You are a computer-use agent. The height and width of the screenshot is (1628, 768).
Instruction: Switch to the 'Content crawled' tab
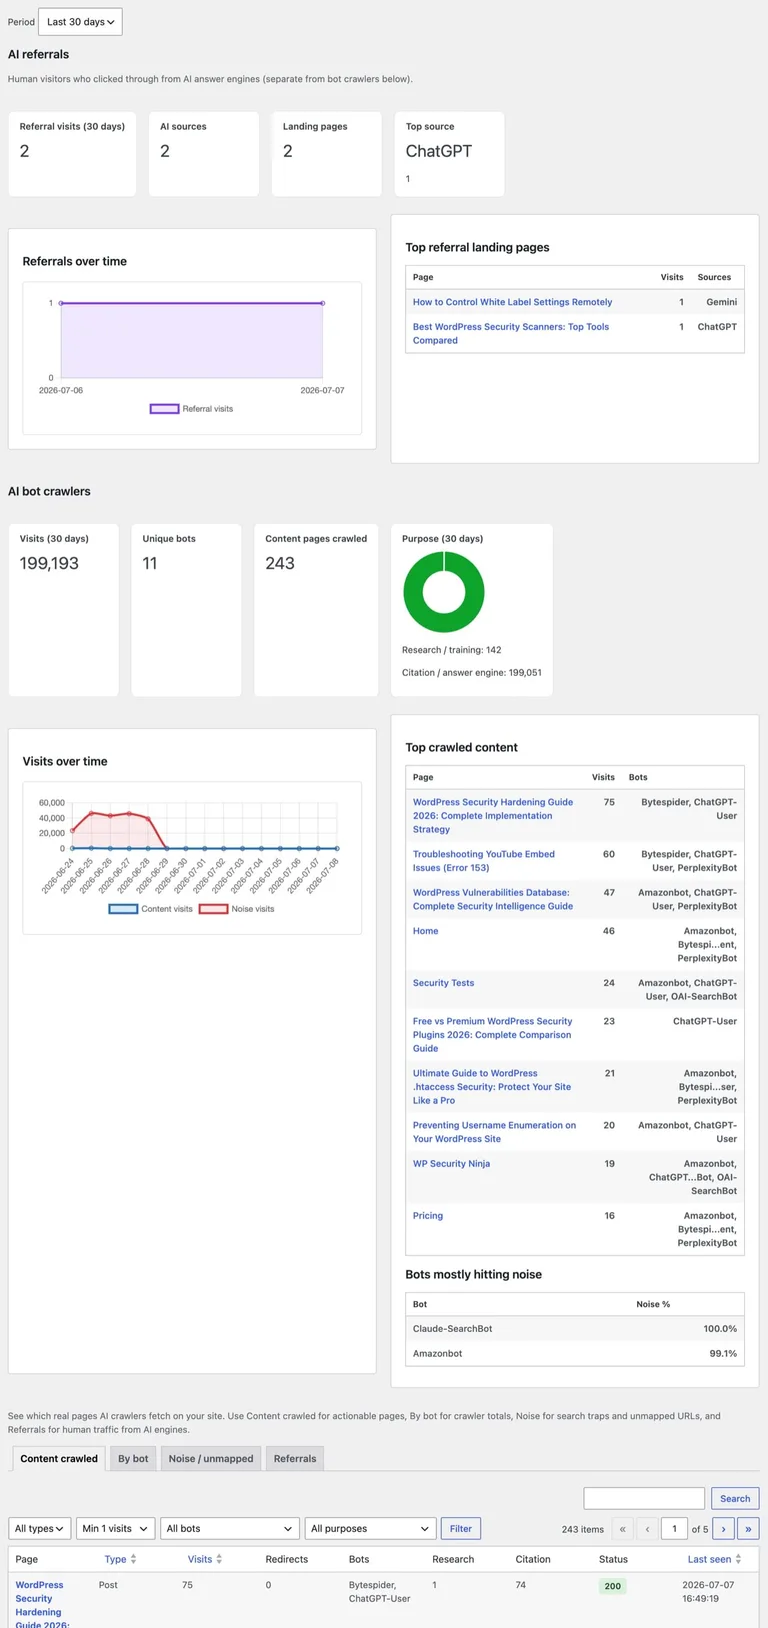pos(59,1459)
